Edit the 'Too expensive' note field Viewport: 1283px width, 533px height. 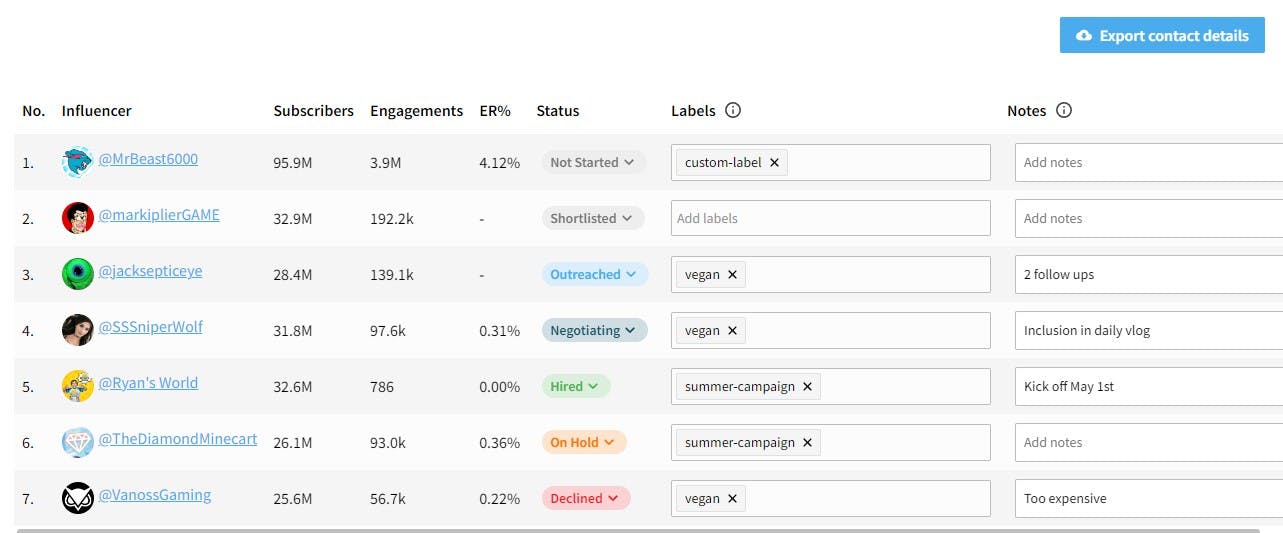tap(1148, 499)
